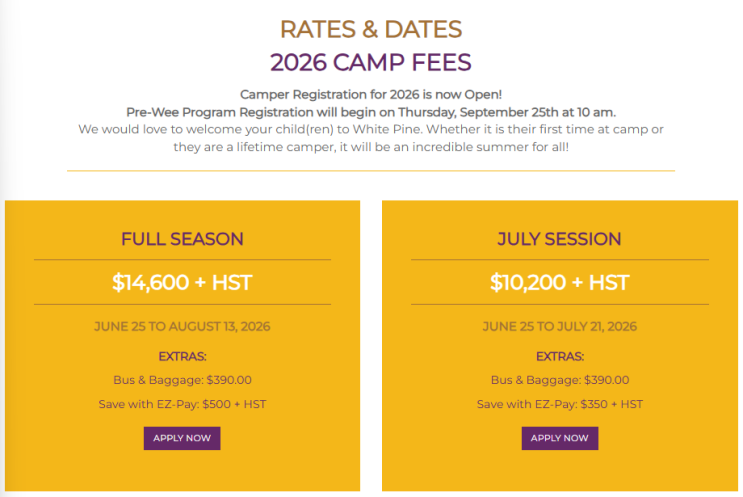743x497 pixels.
Task: Select the 2026 CAMP FEES title
Action: (x=370, y=62)
